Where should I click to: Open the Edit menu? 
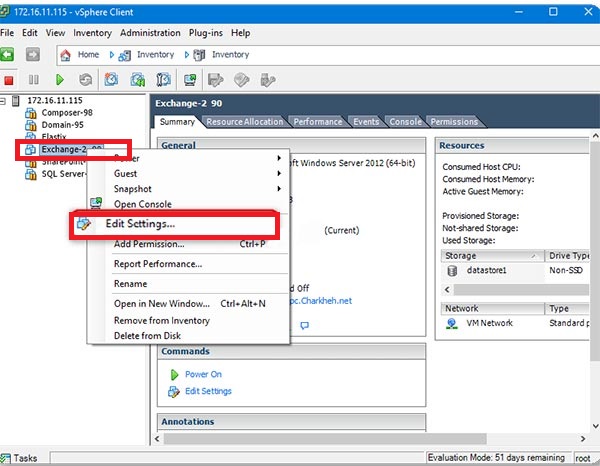(29, 33)
